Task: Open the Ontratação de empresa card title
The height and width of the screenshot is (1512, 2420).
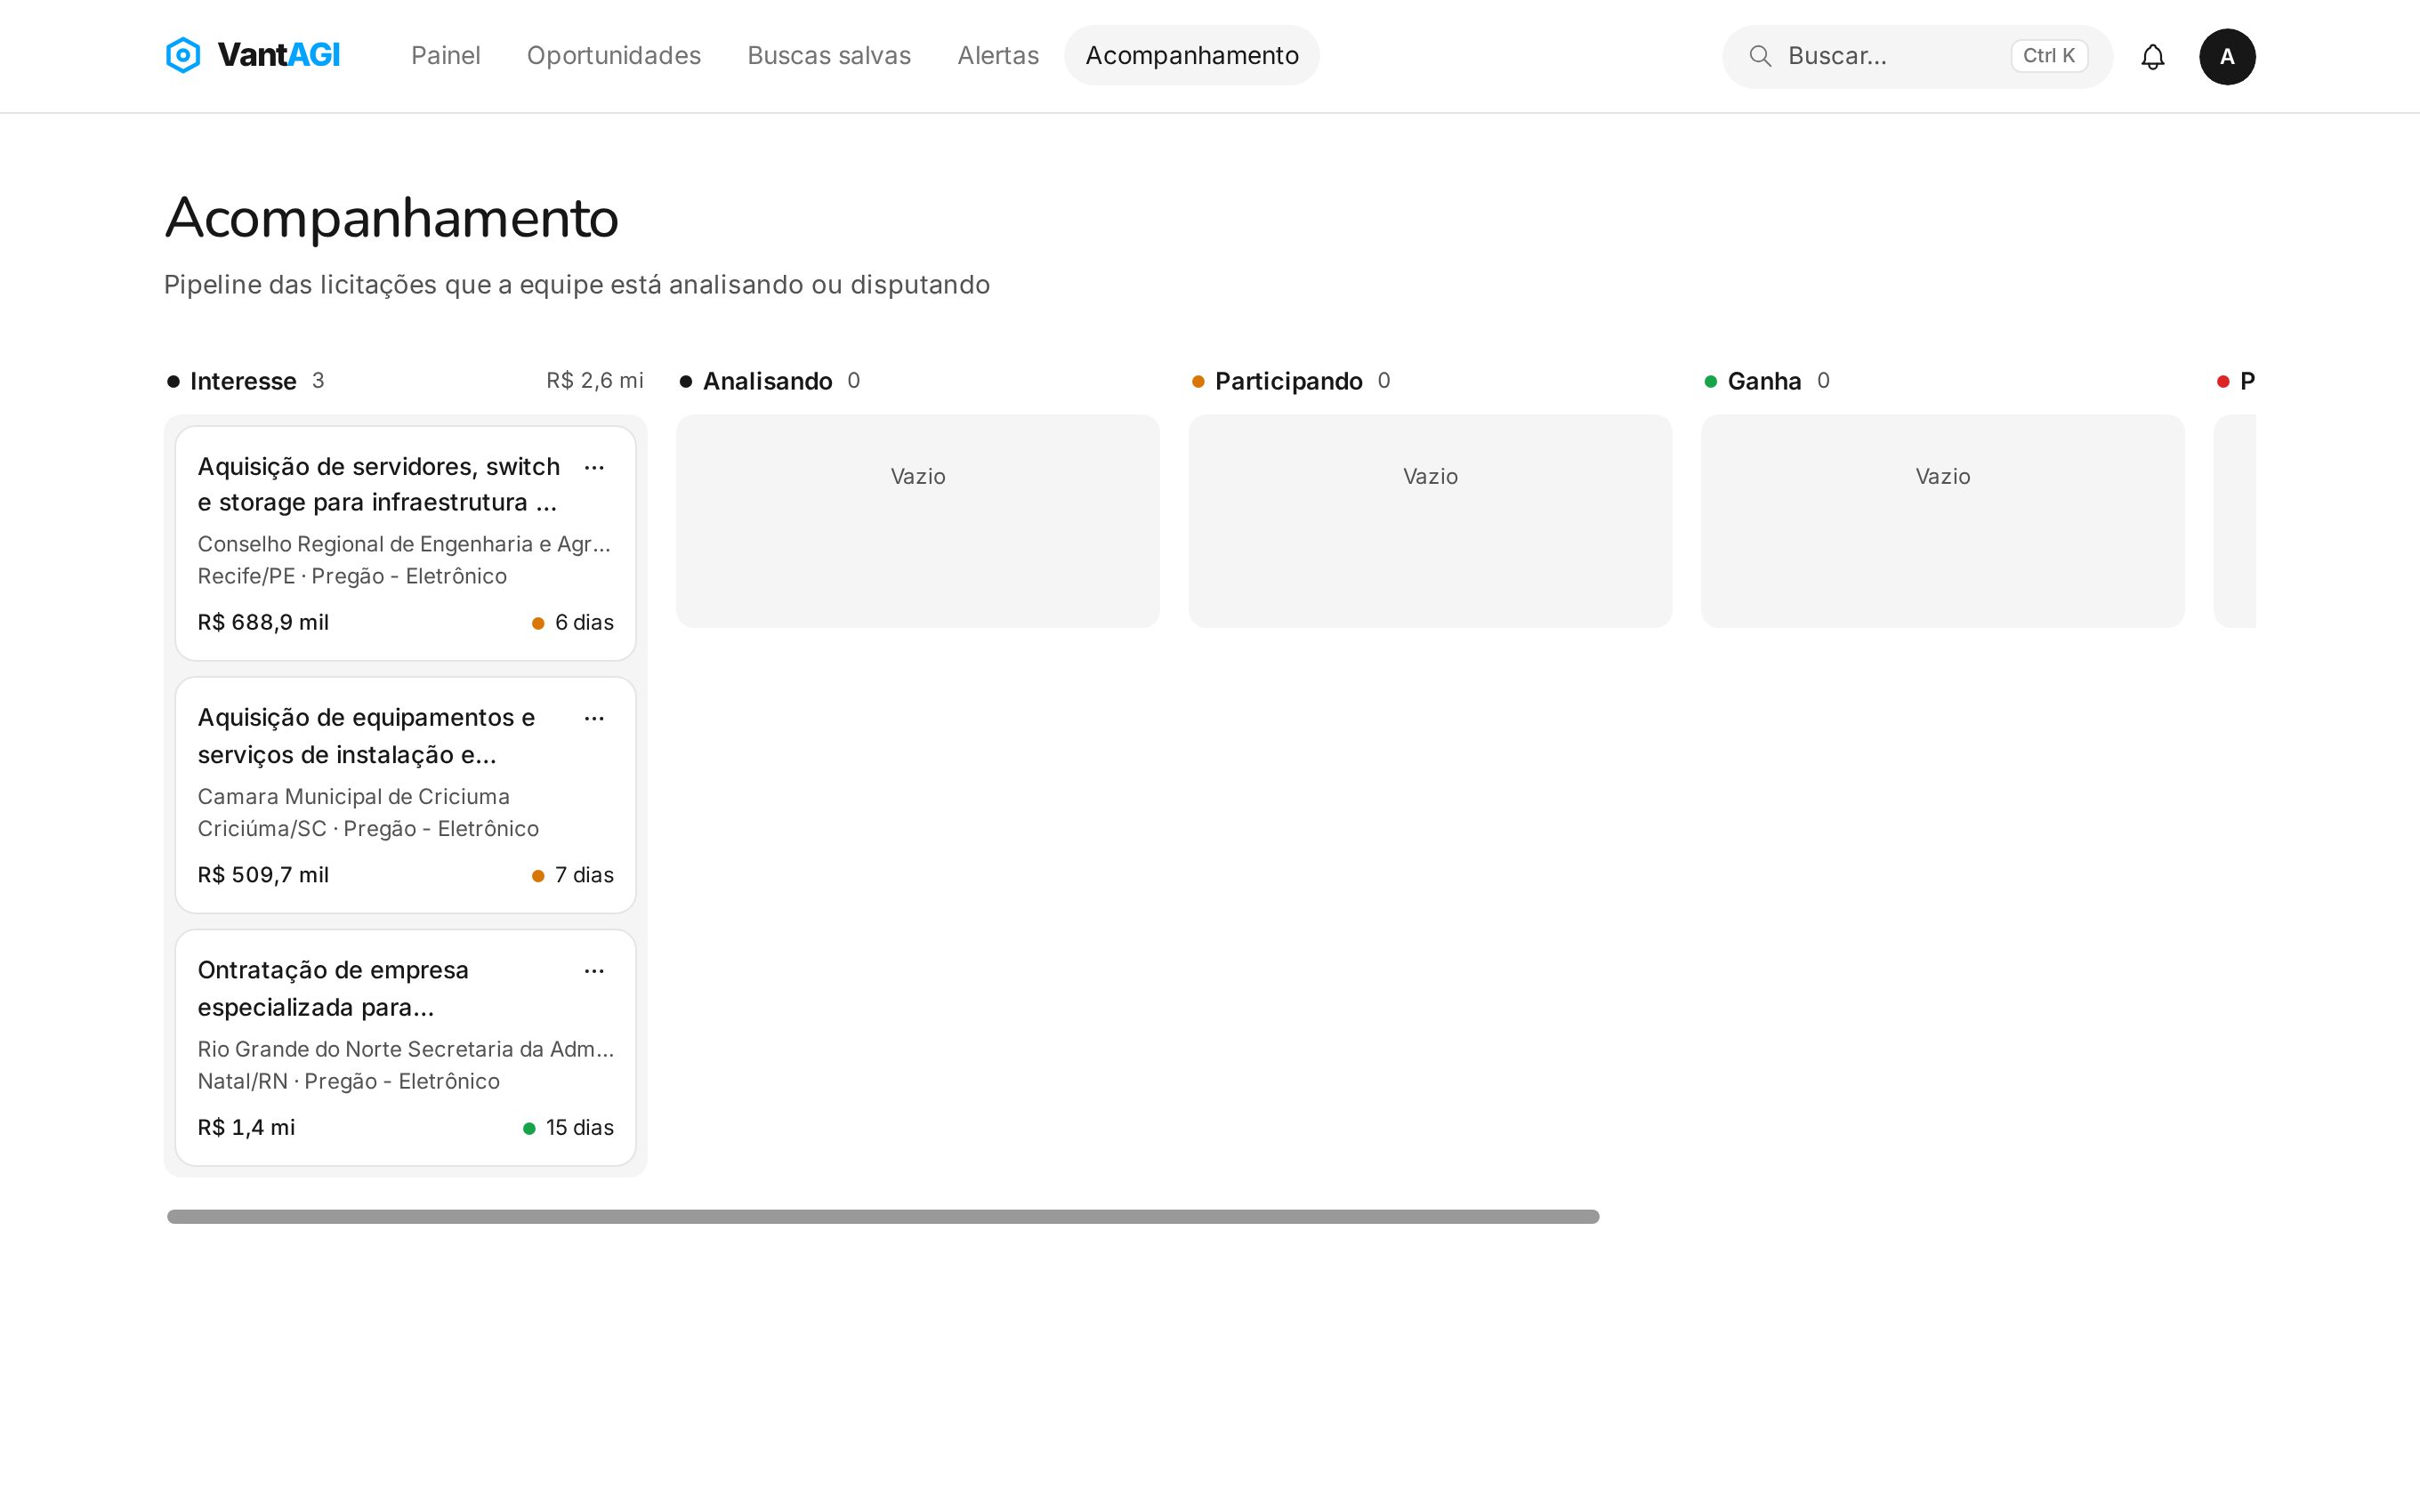Action: pos(333,988)
